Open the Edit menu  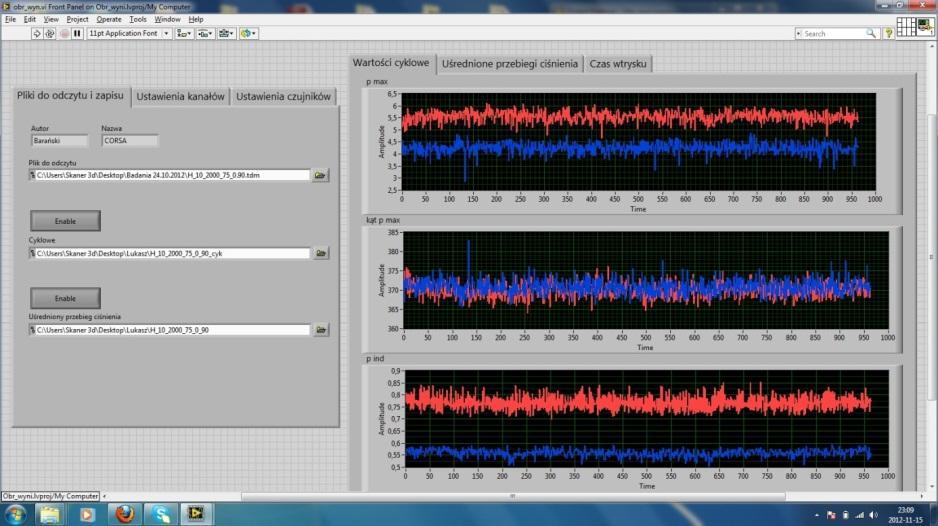[x=29, y=19]
